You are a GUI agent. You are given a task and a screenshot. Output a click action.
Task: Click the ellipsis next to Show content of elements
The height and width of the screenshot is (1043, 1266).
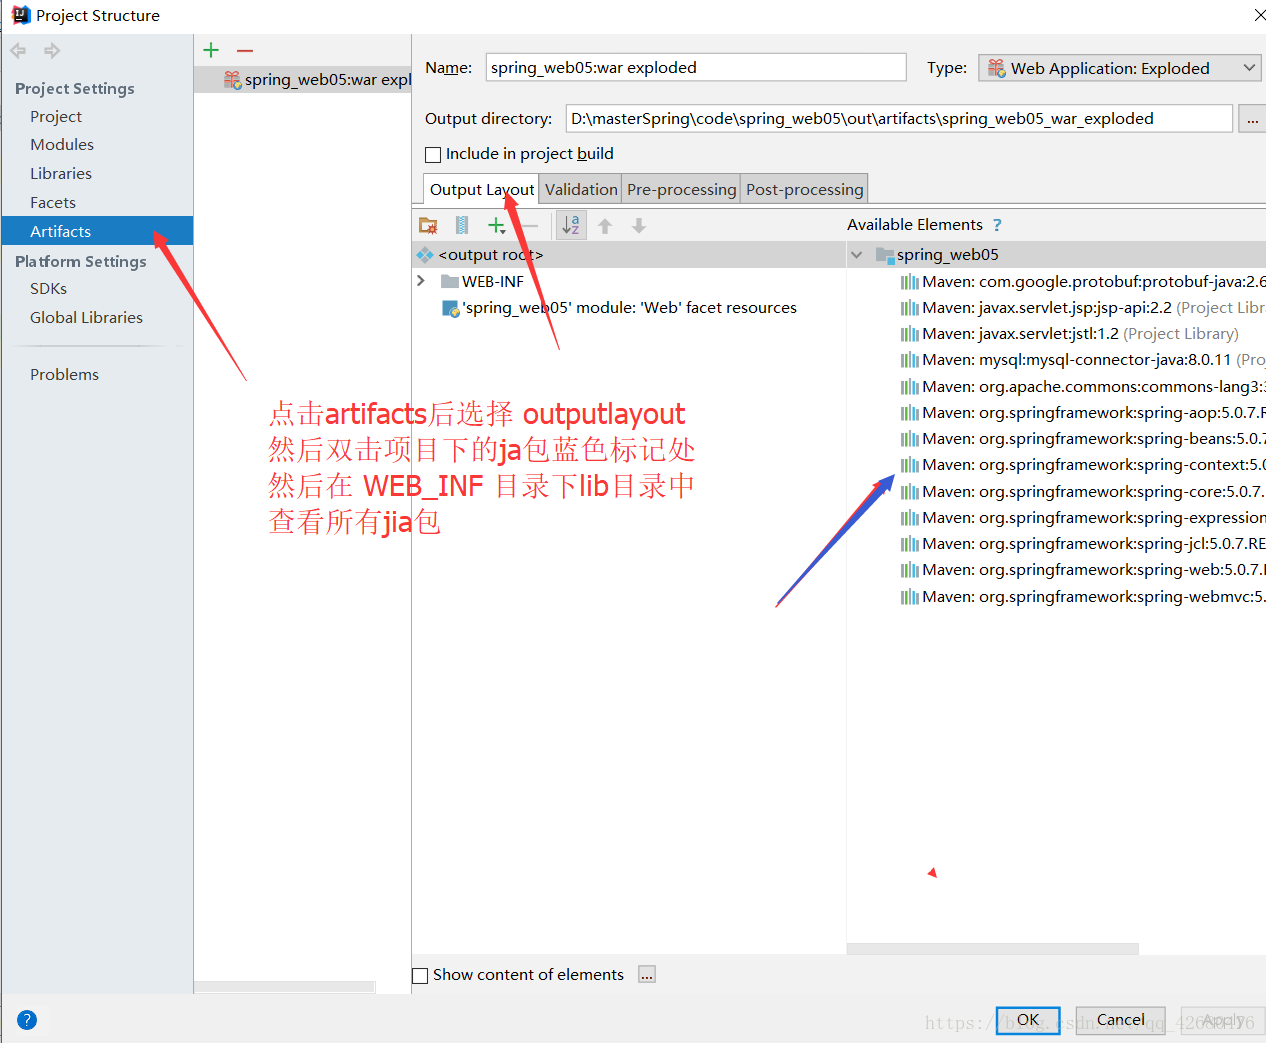click(647, 975)
